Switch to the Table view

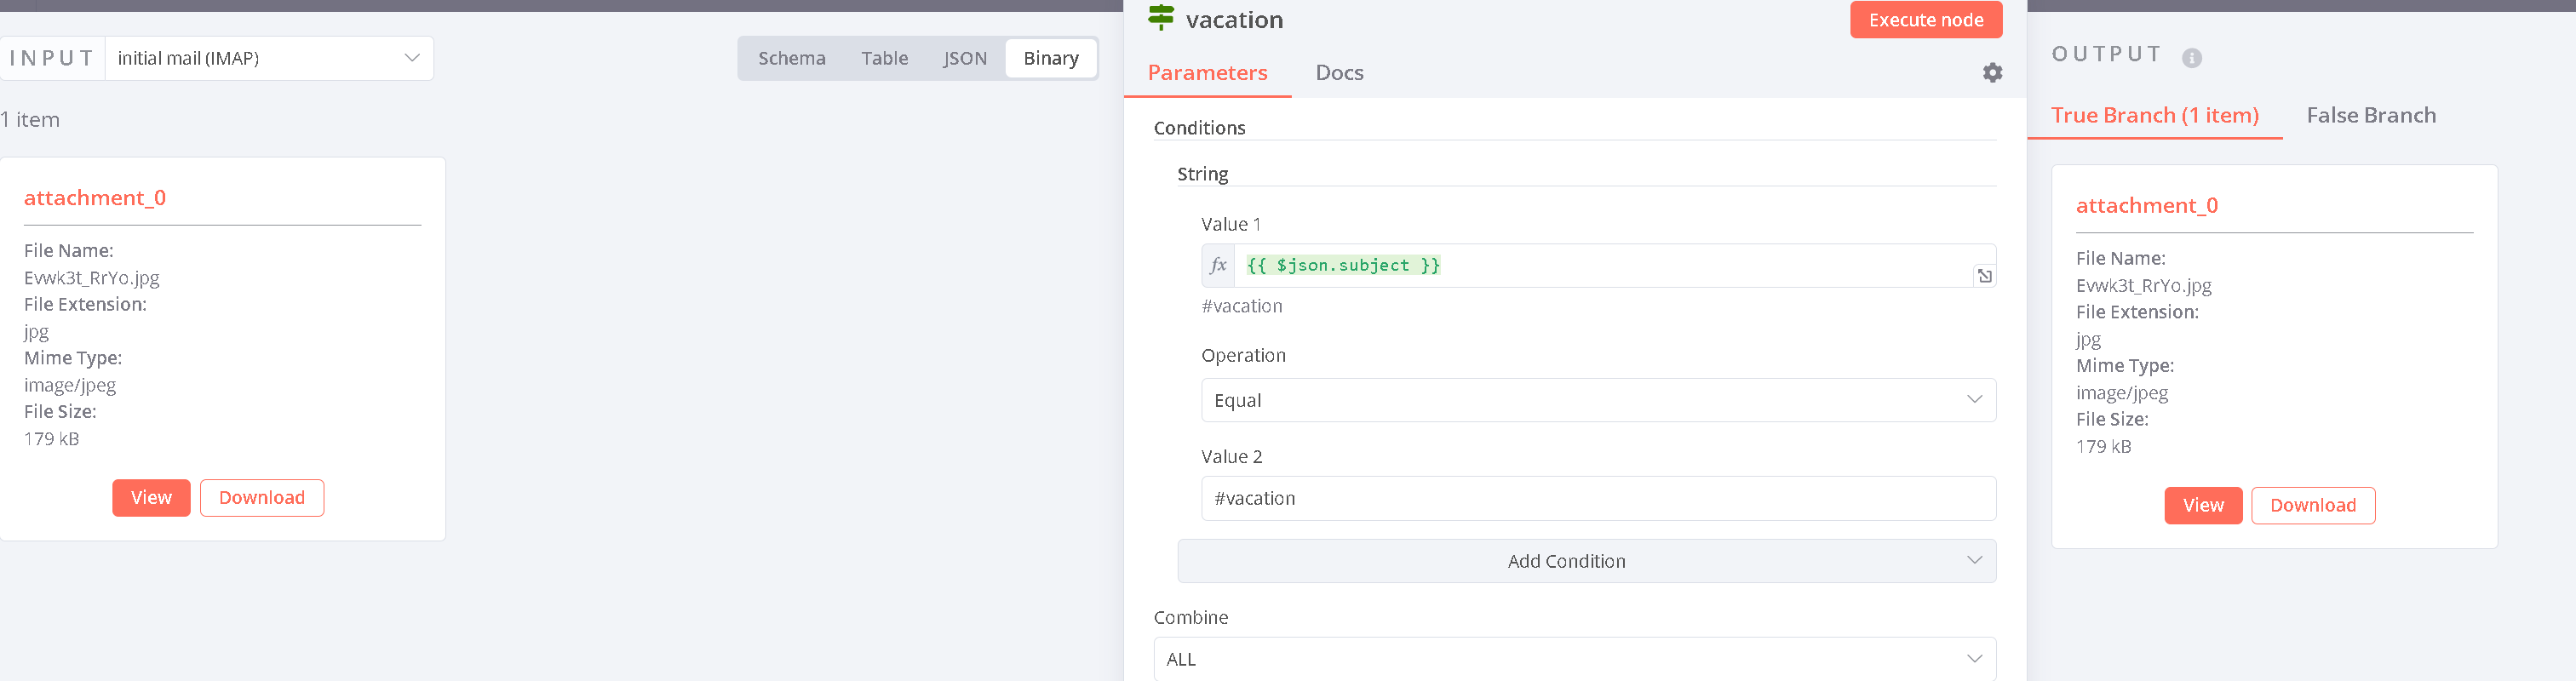[884, 58]
